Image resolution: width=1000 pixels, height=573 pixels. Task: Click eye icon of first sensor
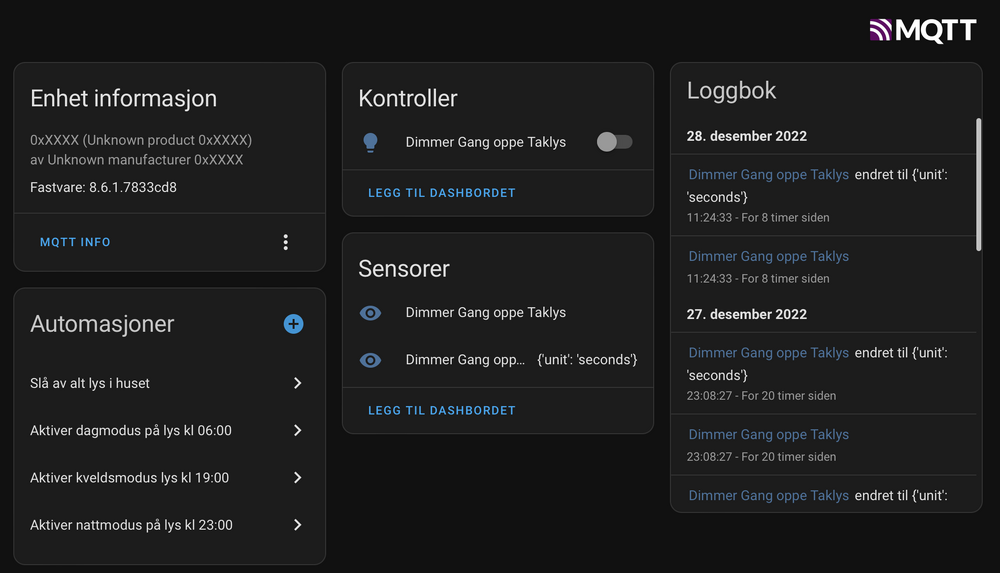(x=370, y=313)
